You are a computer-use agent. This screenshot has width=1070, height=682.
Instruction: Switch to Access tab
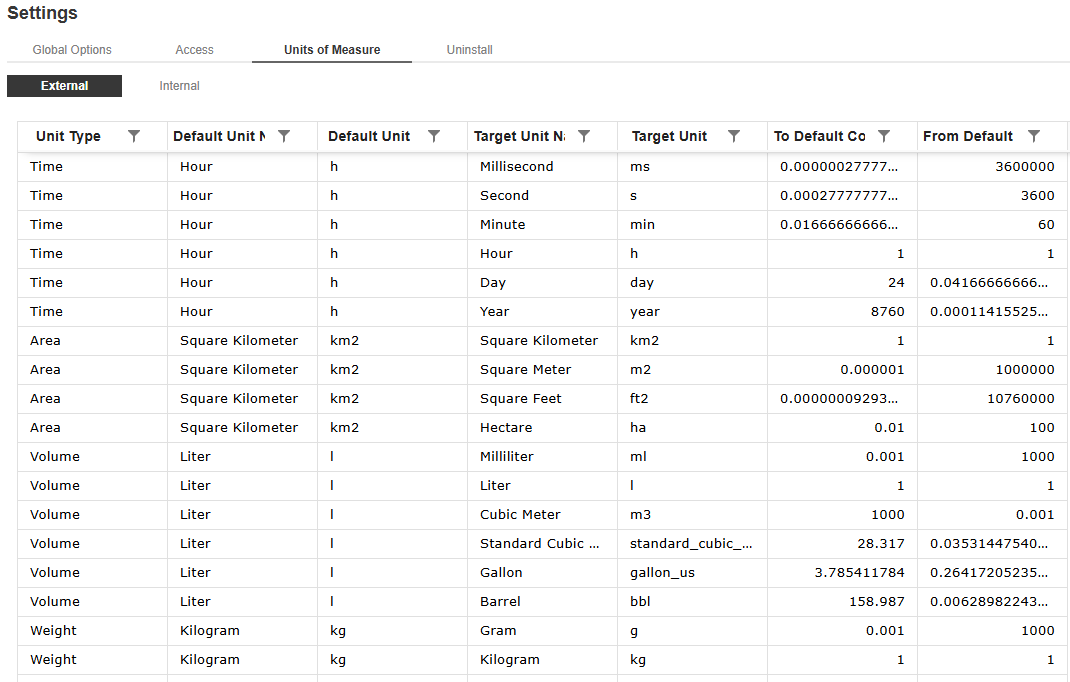tap(194, 50)
